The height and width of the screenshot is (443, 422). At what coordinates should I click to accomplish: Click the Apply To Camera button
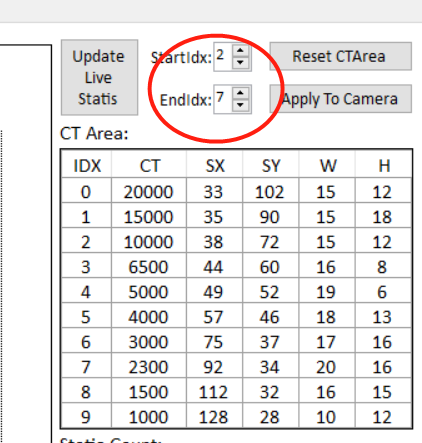tap(341, 99)
